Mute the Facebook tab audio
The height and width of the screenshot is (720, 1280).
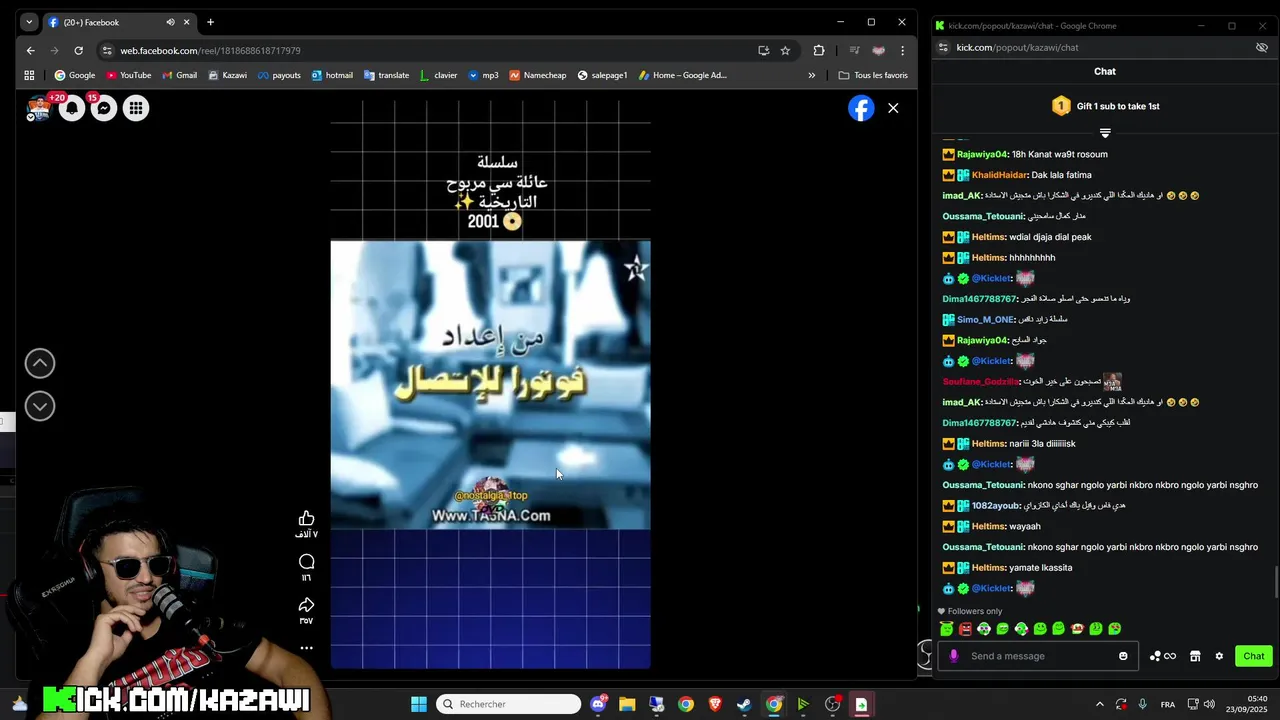pos(170,22)
